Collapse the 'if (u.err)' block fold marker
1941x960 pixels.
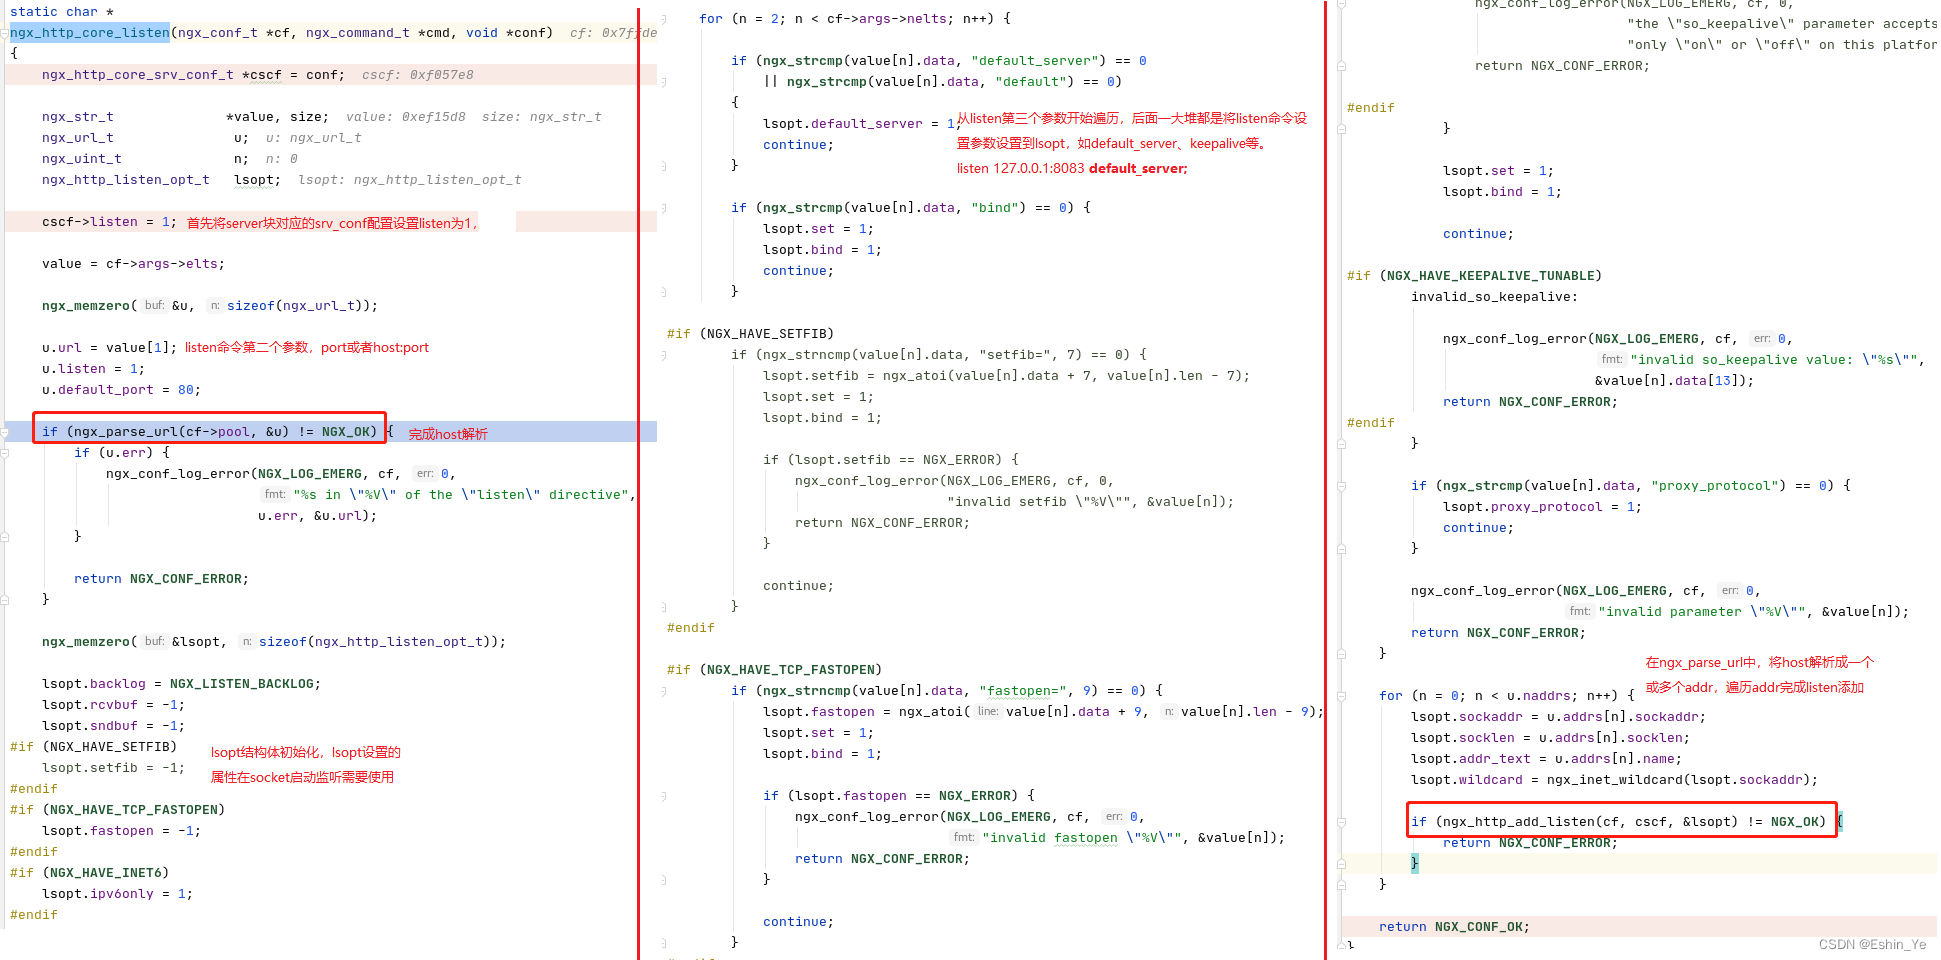[5, 453]
